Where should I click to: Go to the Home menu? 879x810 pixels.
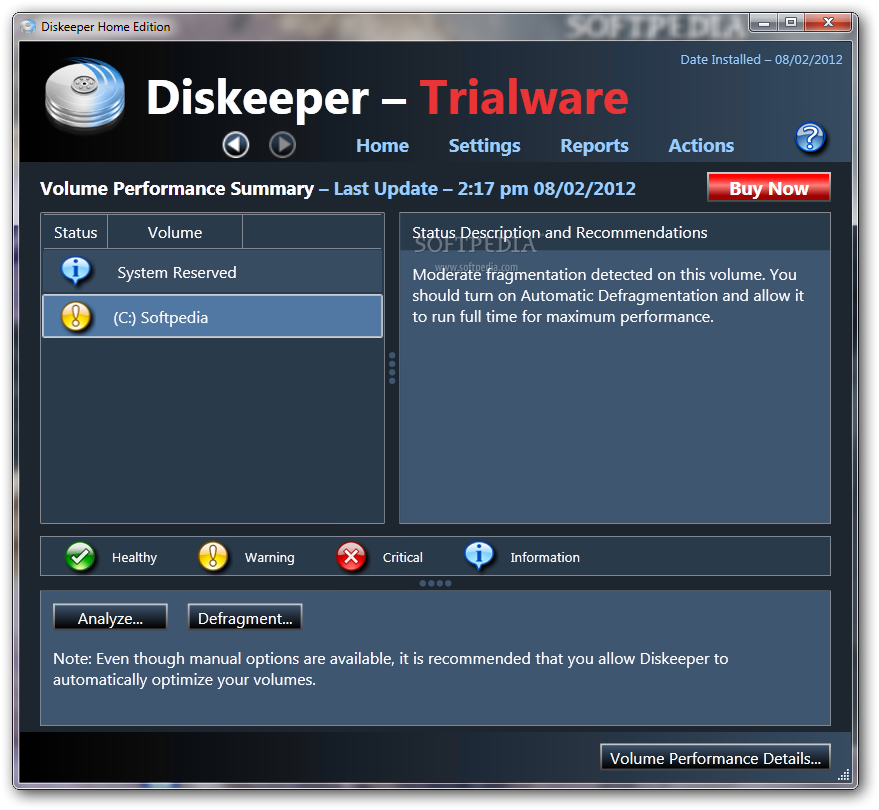click(x=382, y=146)
